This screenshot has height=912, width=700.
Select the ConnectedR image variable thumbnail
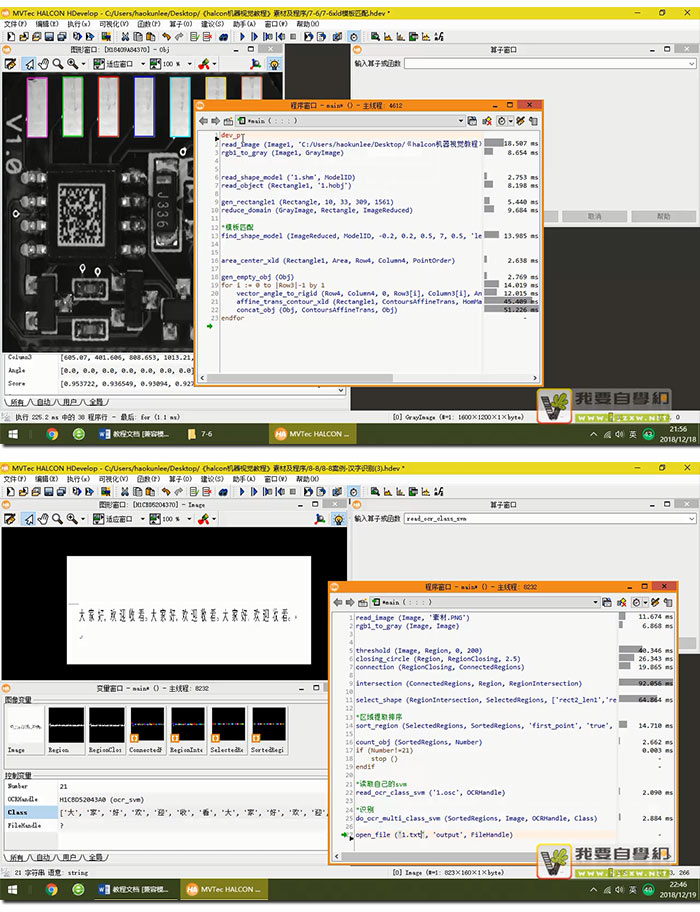(x=147, y=730)
